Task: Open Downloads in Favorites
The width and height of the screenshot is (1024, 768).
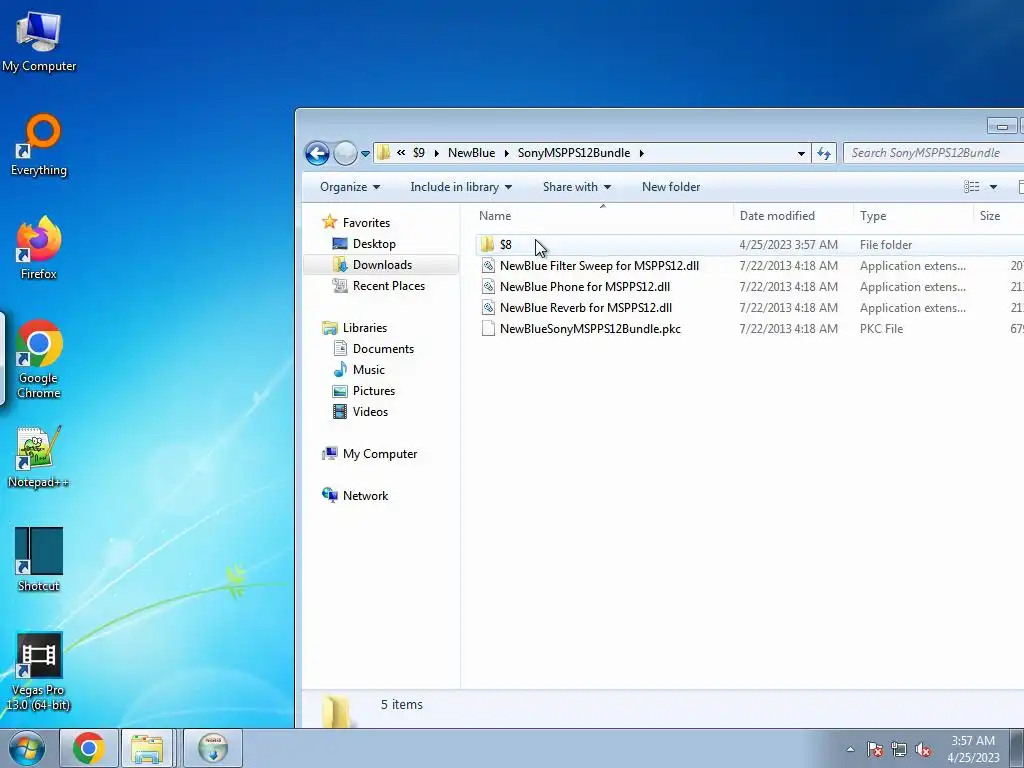Action: click(x=382, y=264)
